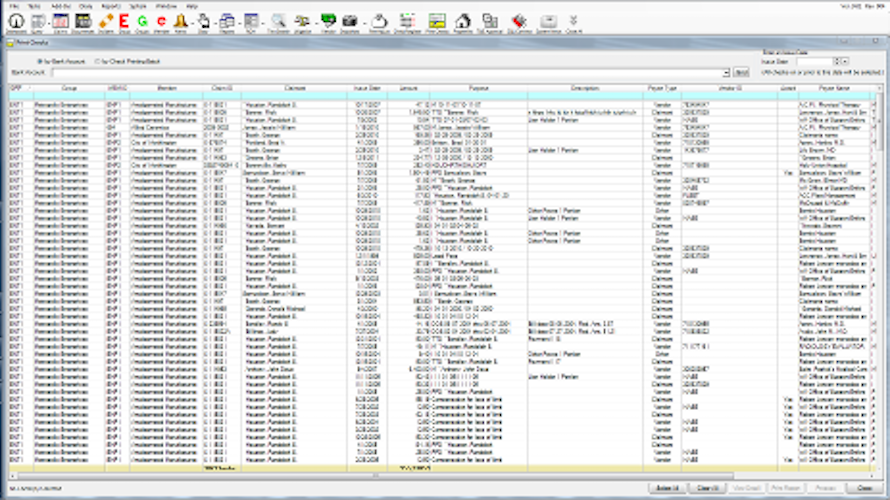Click the horizontal scrollbar under the grid
This screenshot has height=500, width=890.
click(x=375, y=476)
